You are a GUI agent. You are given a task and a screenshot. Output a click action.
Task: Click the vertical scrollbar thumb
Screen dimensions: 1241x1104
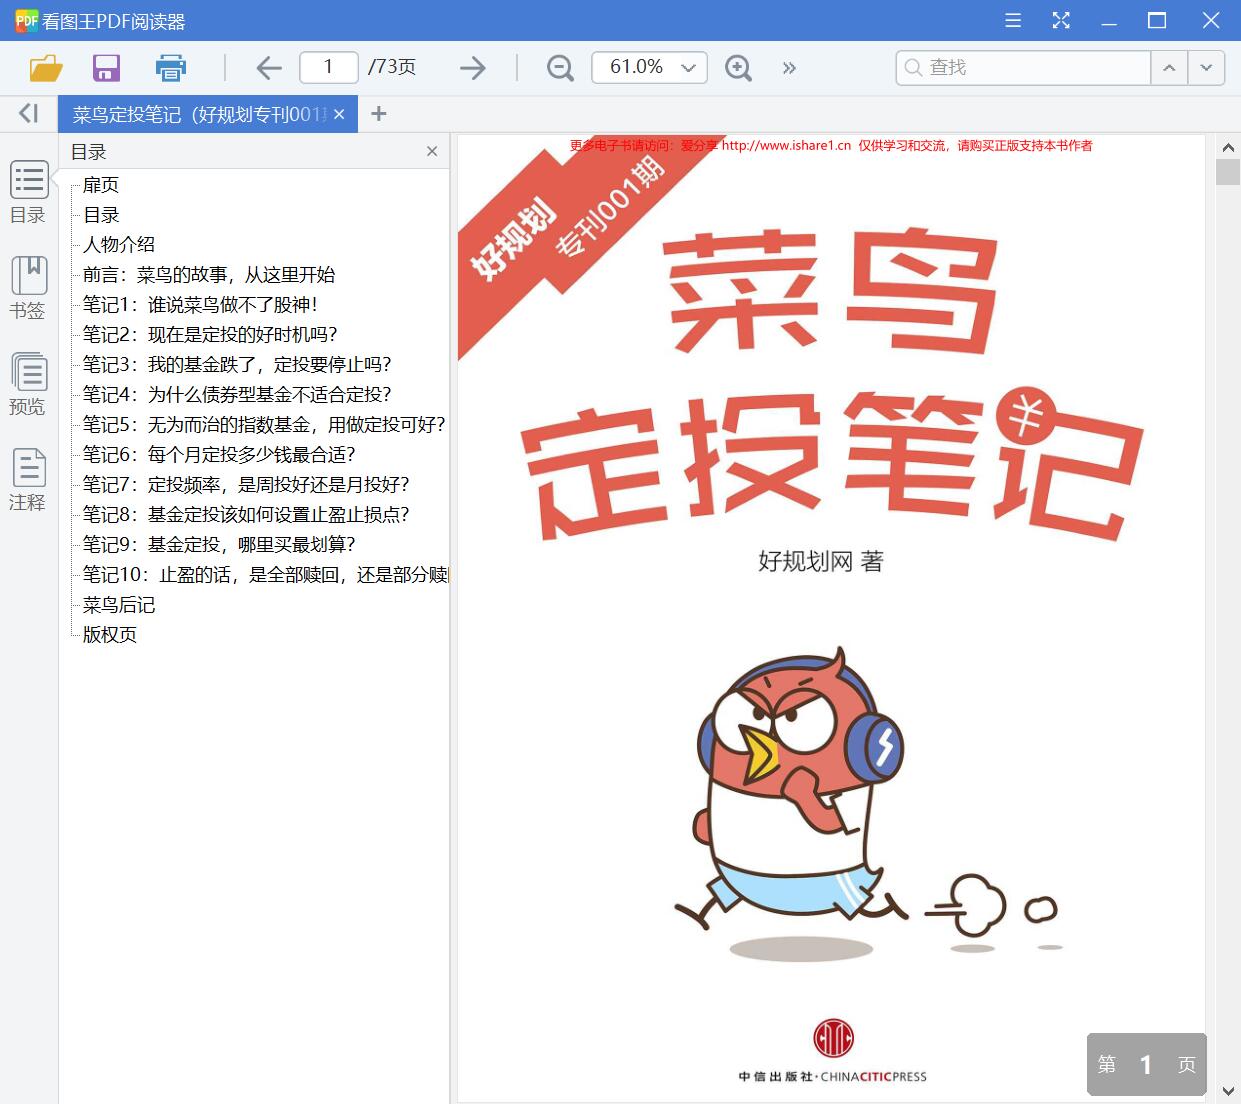coord(1228,172)
